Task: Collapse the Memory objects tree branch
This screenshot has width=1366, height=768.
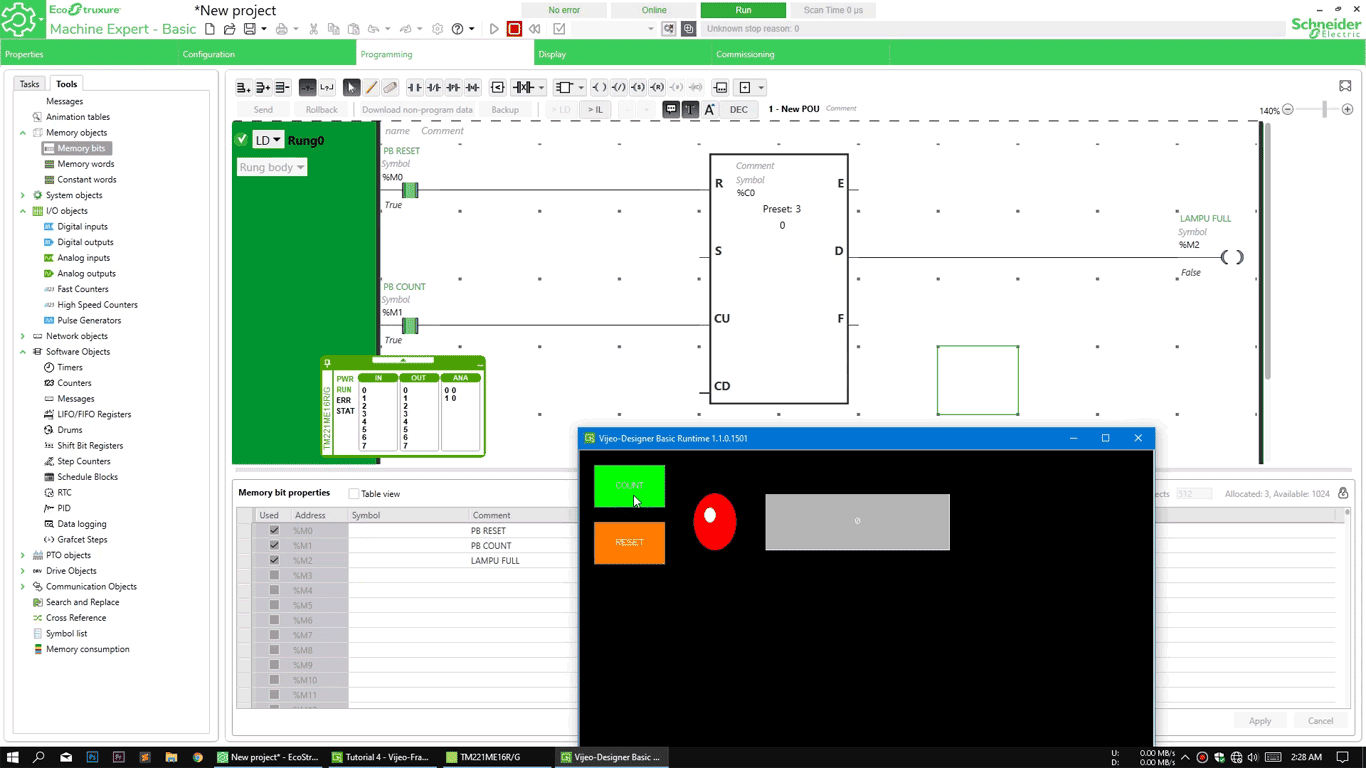Action: 21,132
